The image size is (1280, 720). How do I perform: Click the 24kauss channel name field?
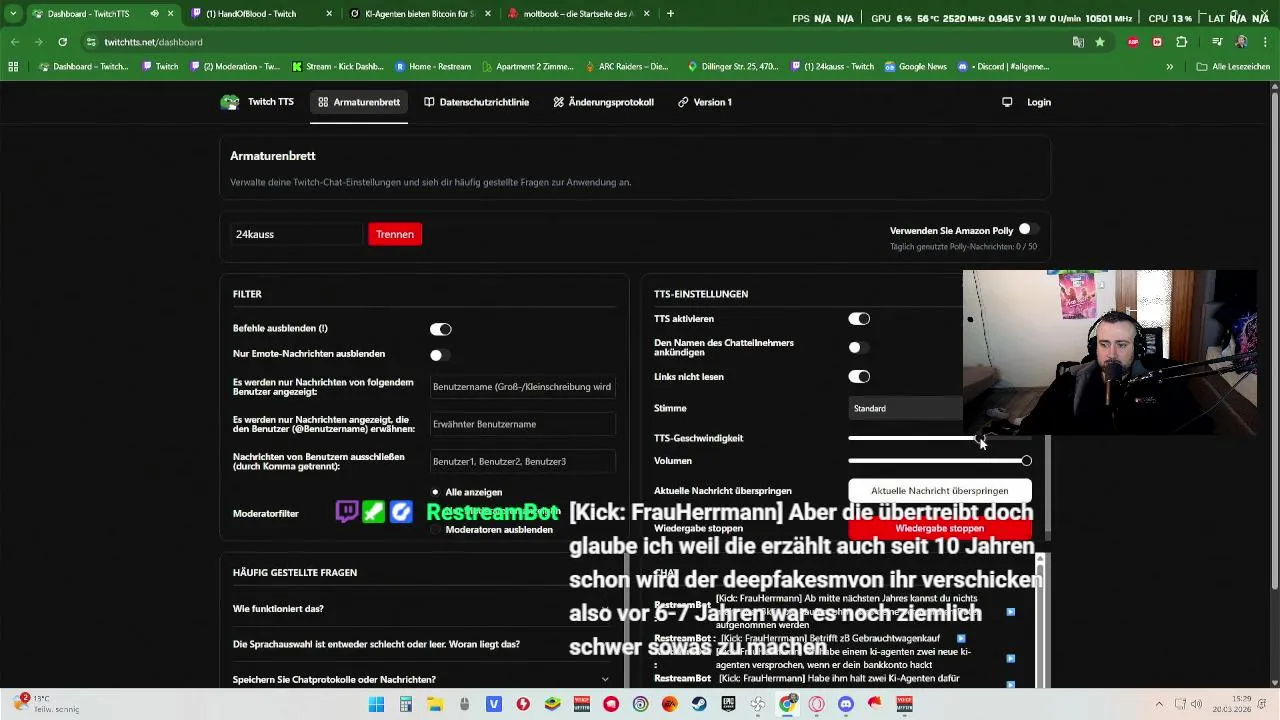(x=297, y=234)
